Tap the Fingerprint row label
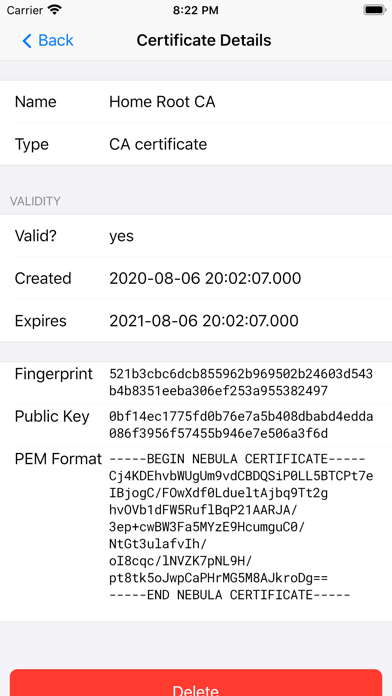This screenshot has height=696, width=392. pos(54,374)
